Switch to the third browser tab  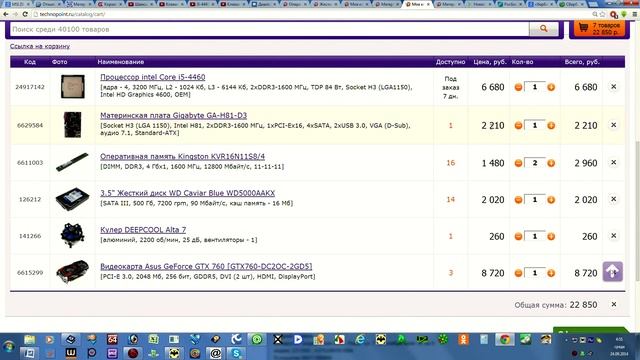click(x=79, y=4)
